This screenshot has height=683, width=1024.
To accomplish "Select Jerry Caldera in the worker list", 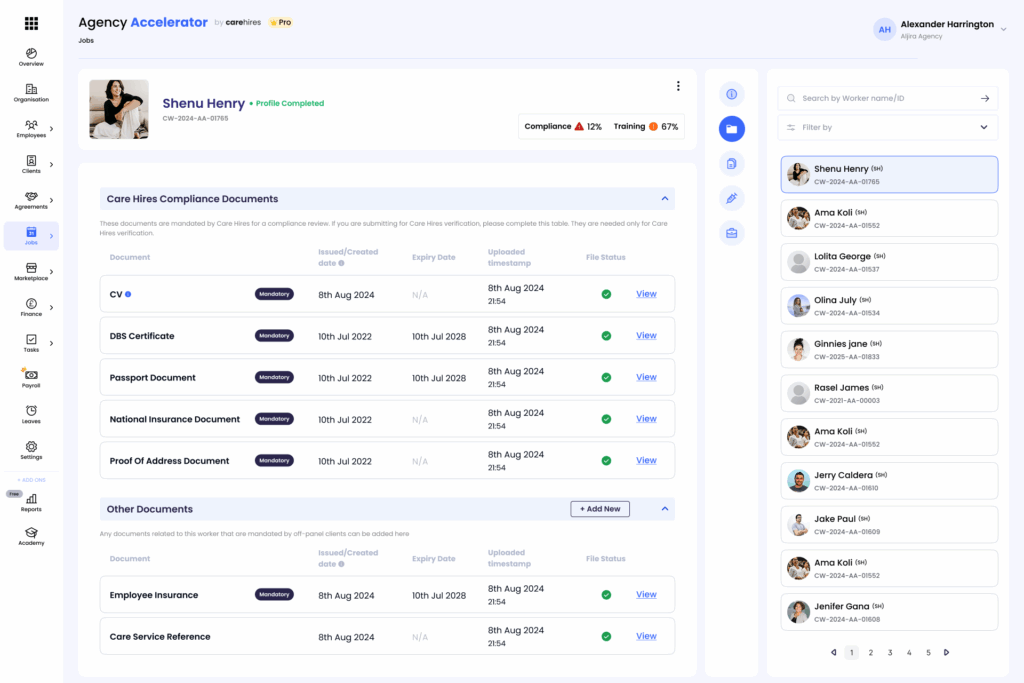I will point(888,481).
